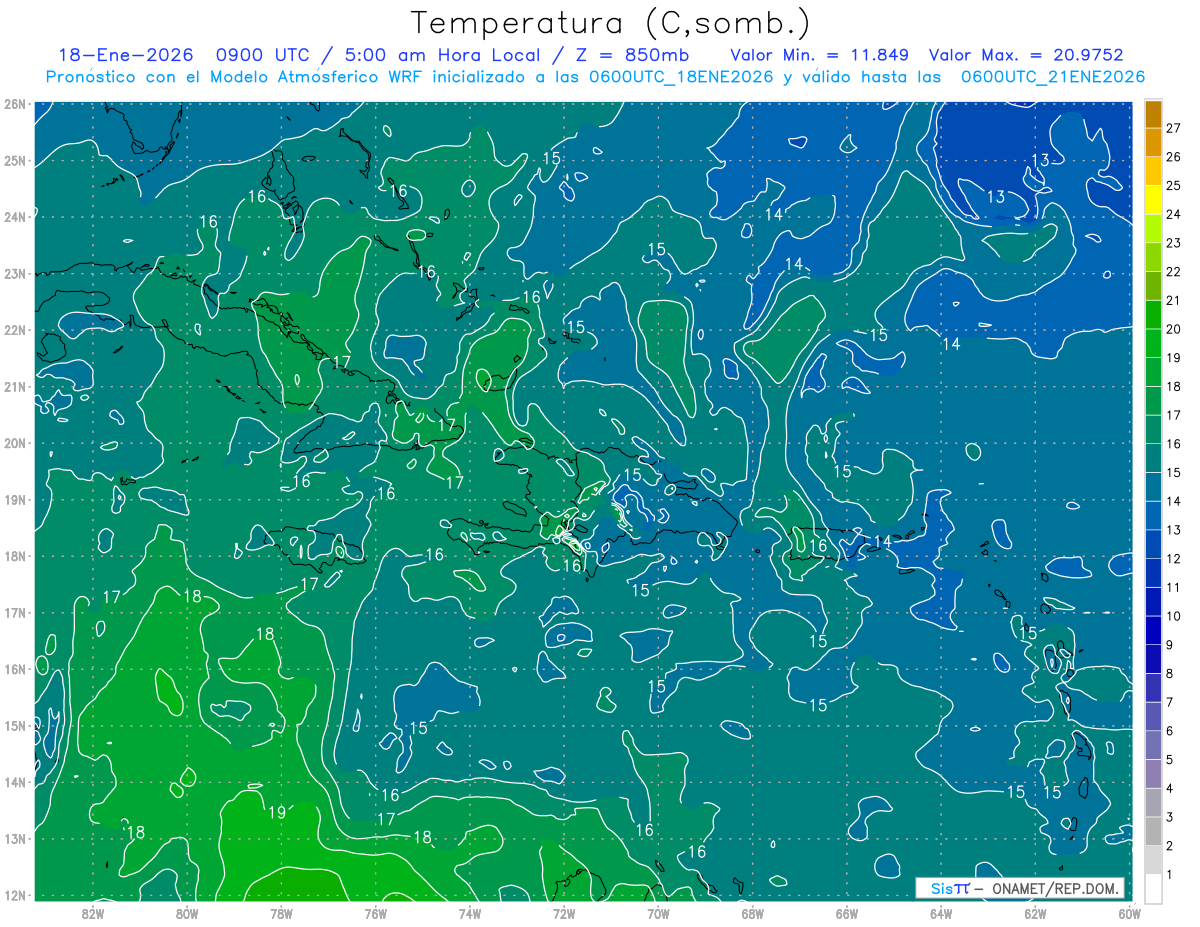Click the "SisTT - ONAMET/REP.DOM." credit box

[x=1020, y=888]
